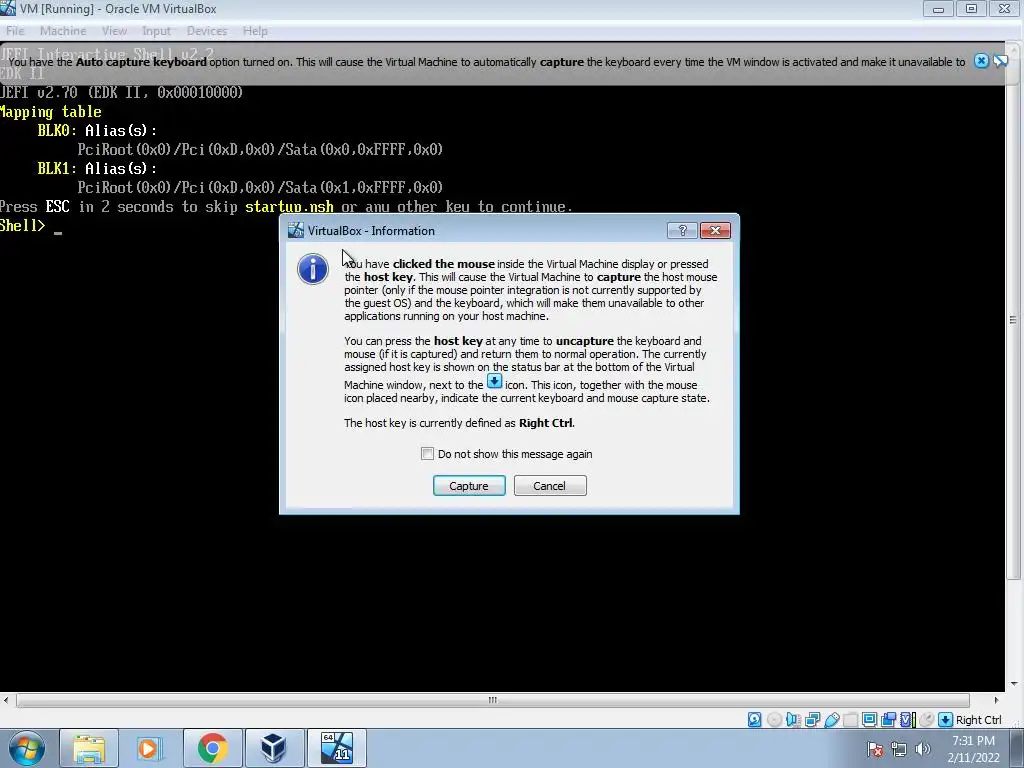Image resolution: width=1024 pixels, height=768 pixels.
Task: Minimize the VirtualBox VM window
Action: [x=938, y=8]
